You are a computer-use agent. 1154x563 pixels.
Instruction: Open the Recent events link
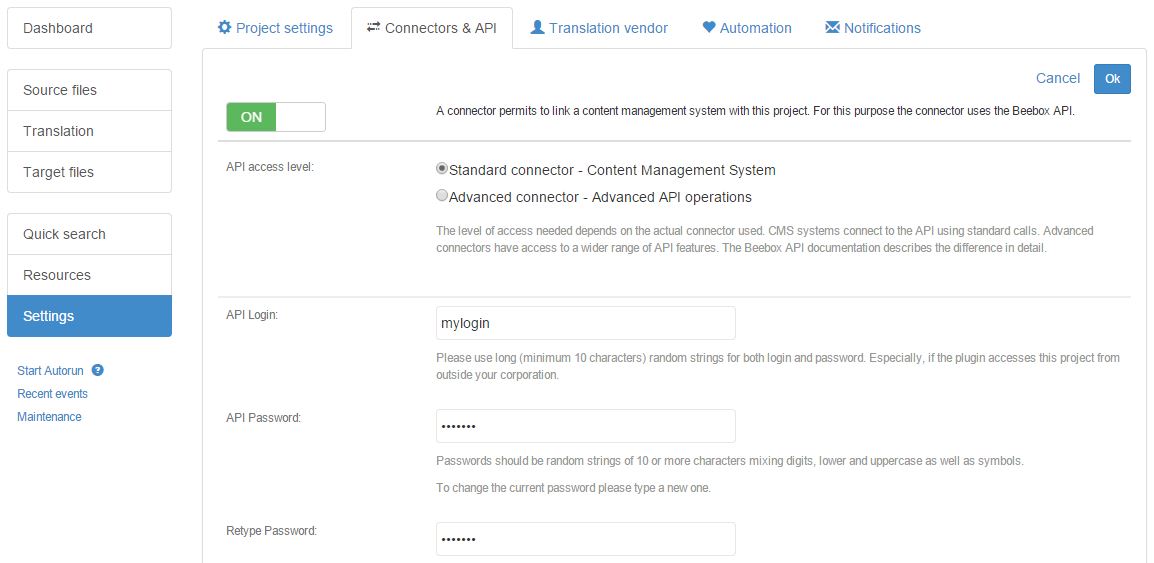click(x=53, y=393)
